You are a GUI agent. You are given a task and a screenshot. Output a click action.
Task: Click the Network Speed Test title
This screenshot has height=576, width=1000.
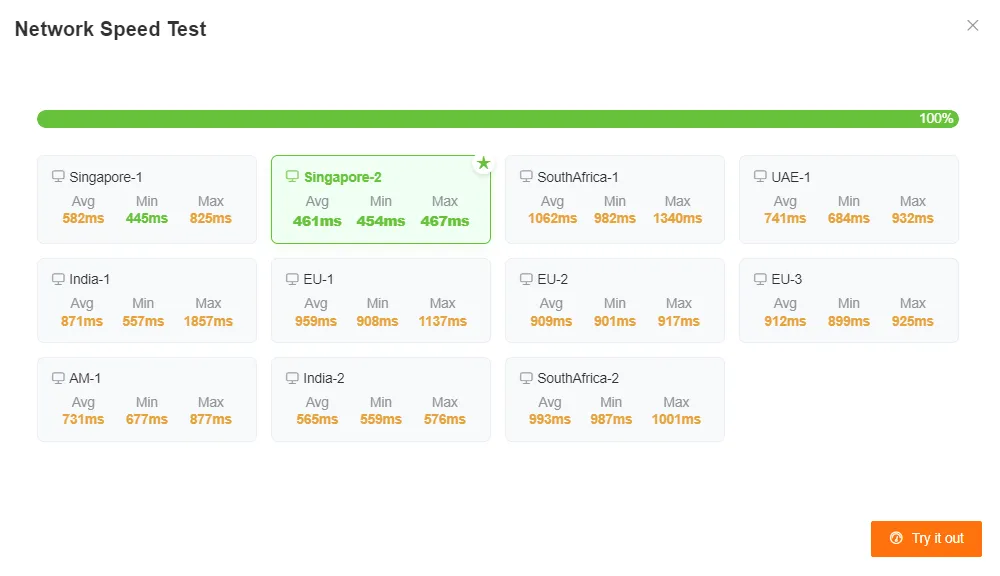[x=110, y=29]
